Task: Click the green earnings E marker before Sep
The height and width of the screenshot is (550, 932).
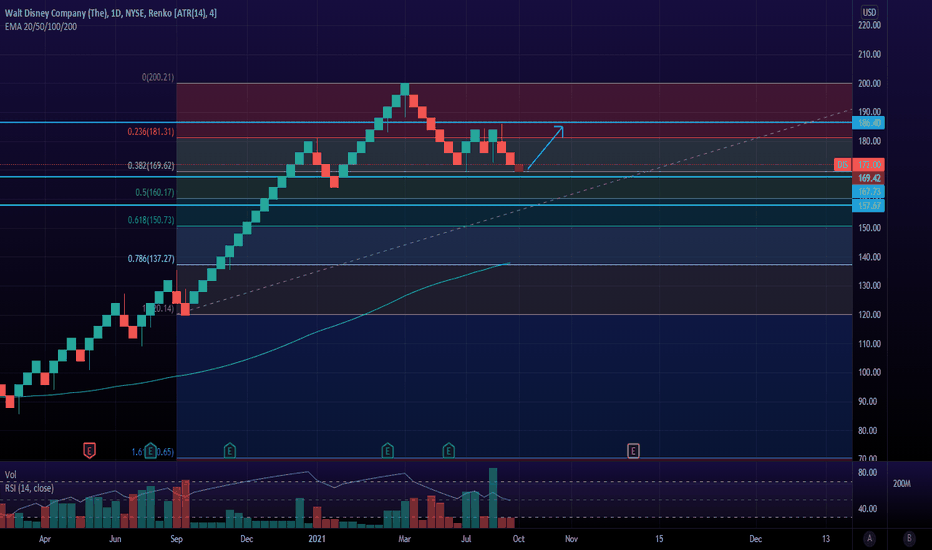Action: tap(150, 451)
